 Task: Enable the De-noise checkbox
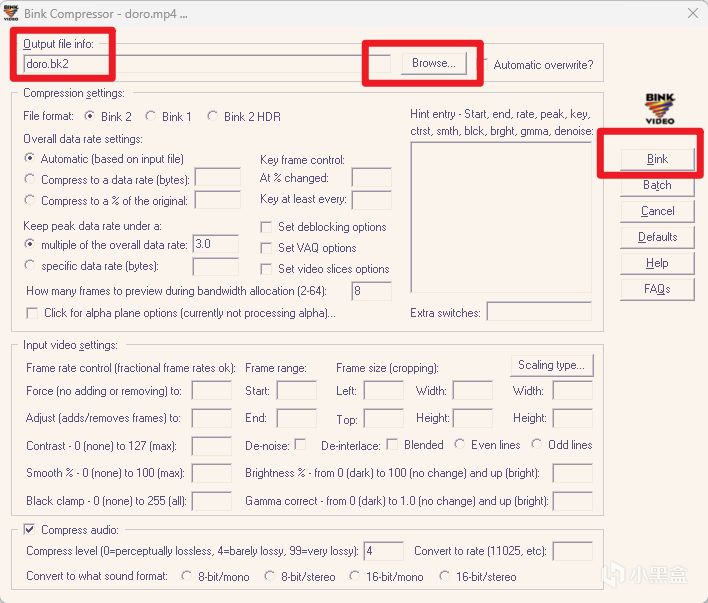click(300, 444)
